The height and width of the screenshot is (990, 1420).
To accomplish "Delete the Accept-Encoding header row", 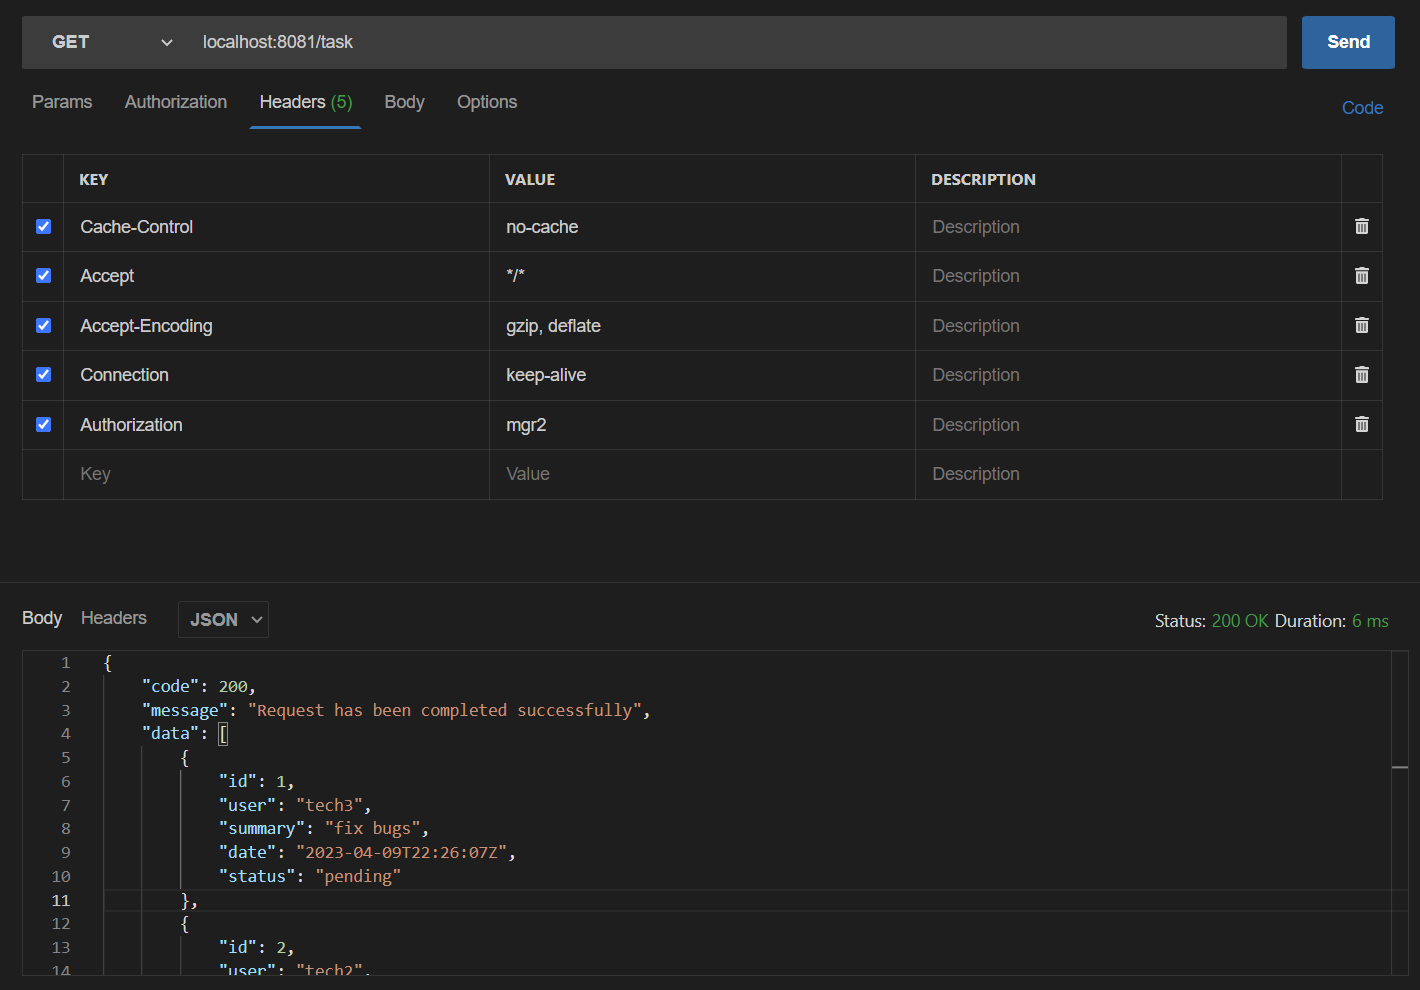I will click(x=1361, y=325).
